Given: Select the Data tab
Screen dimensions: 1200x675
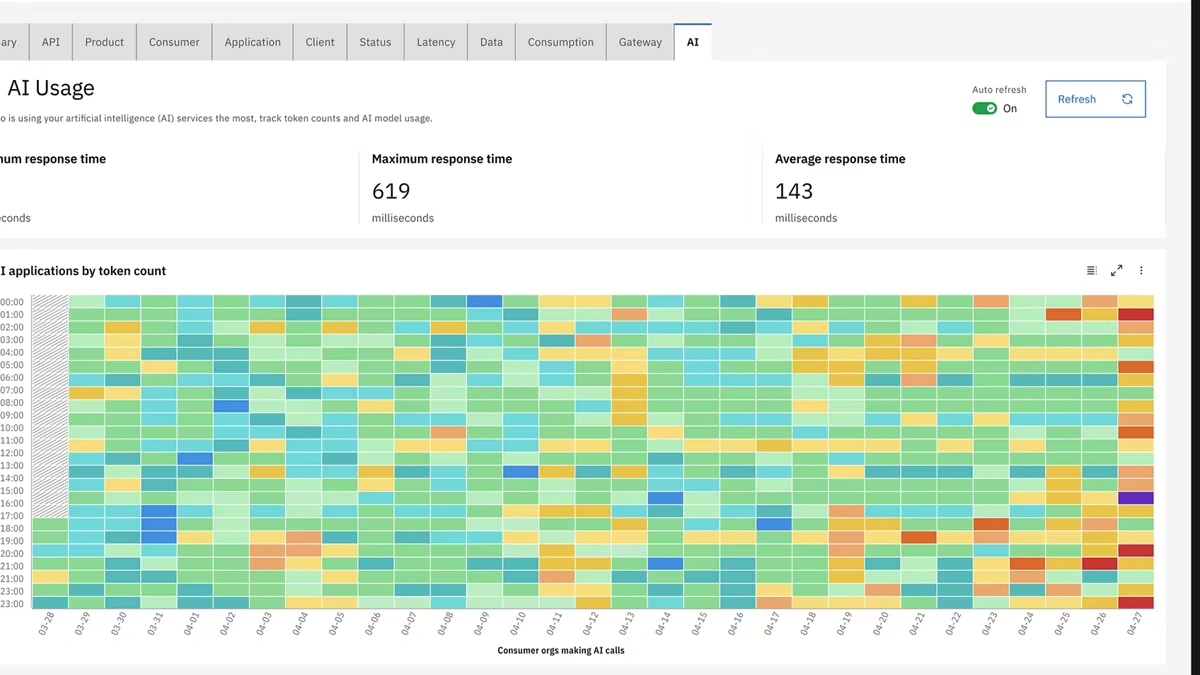Looking at the screenshot, I should [x=491, y=42].
